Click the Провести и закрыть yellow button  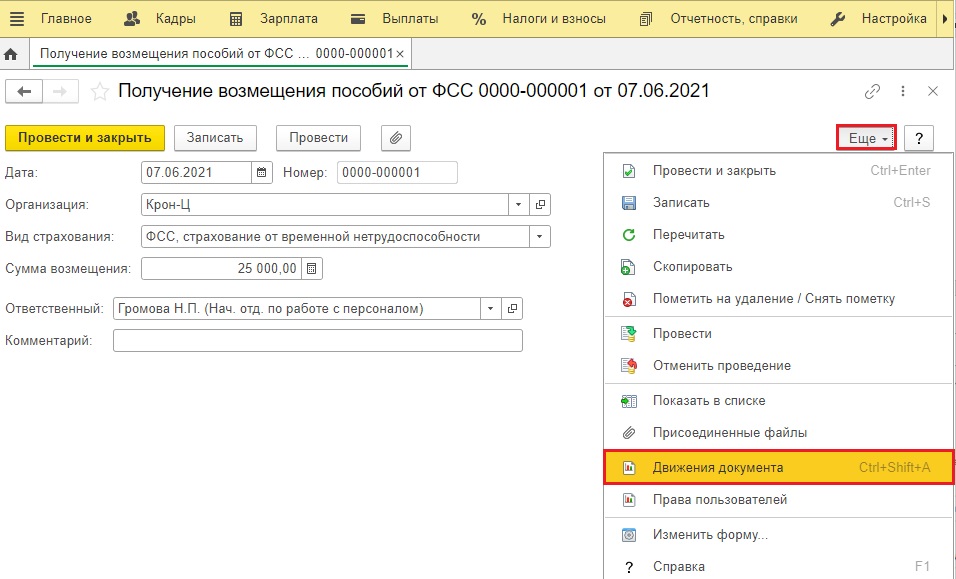(85, 138)
